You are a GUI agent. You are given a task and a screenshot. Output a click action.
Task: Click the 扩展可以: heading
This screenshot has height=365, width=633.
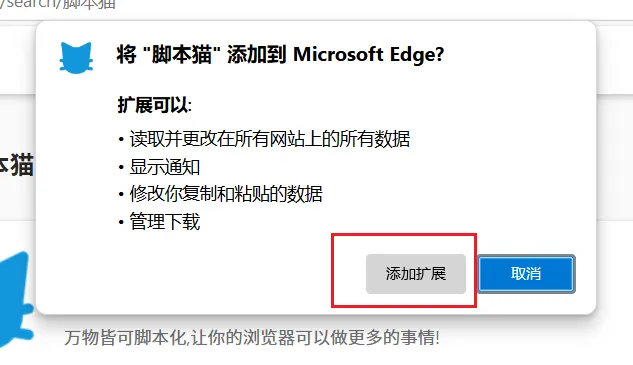point(155,105)
